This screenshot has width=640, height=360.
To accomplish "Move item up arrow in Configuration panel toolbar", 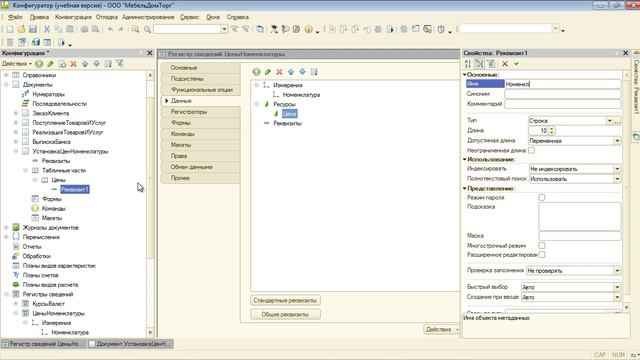I will [85, 64].
